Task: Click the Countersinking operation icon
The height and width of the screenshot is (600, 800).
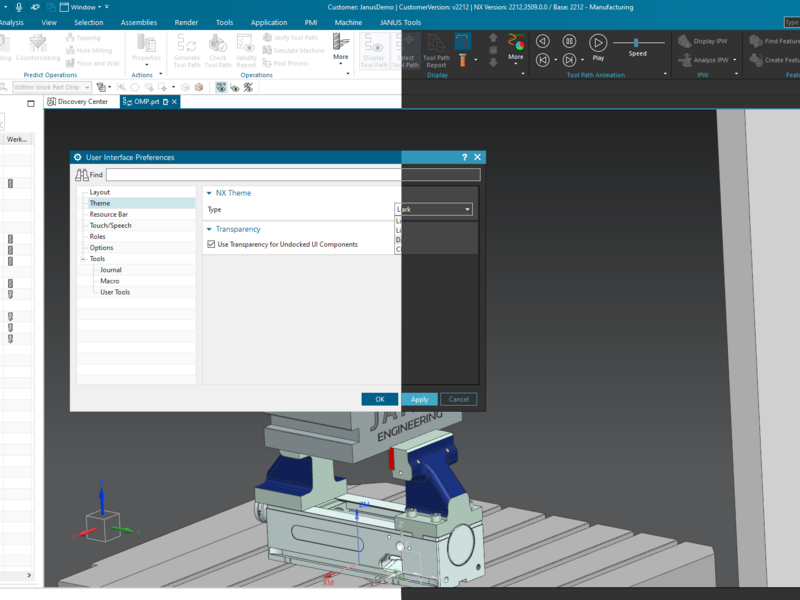Action: [x=38, y=43]
